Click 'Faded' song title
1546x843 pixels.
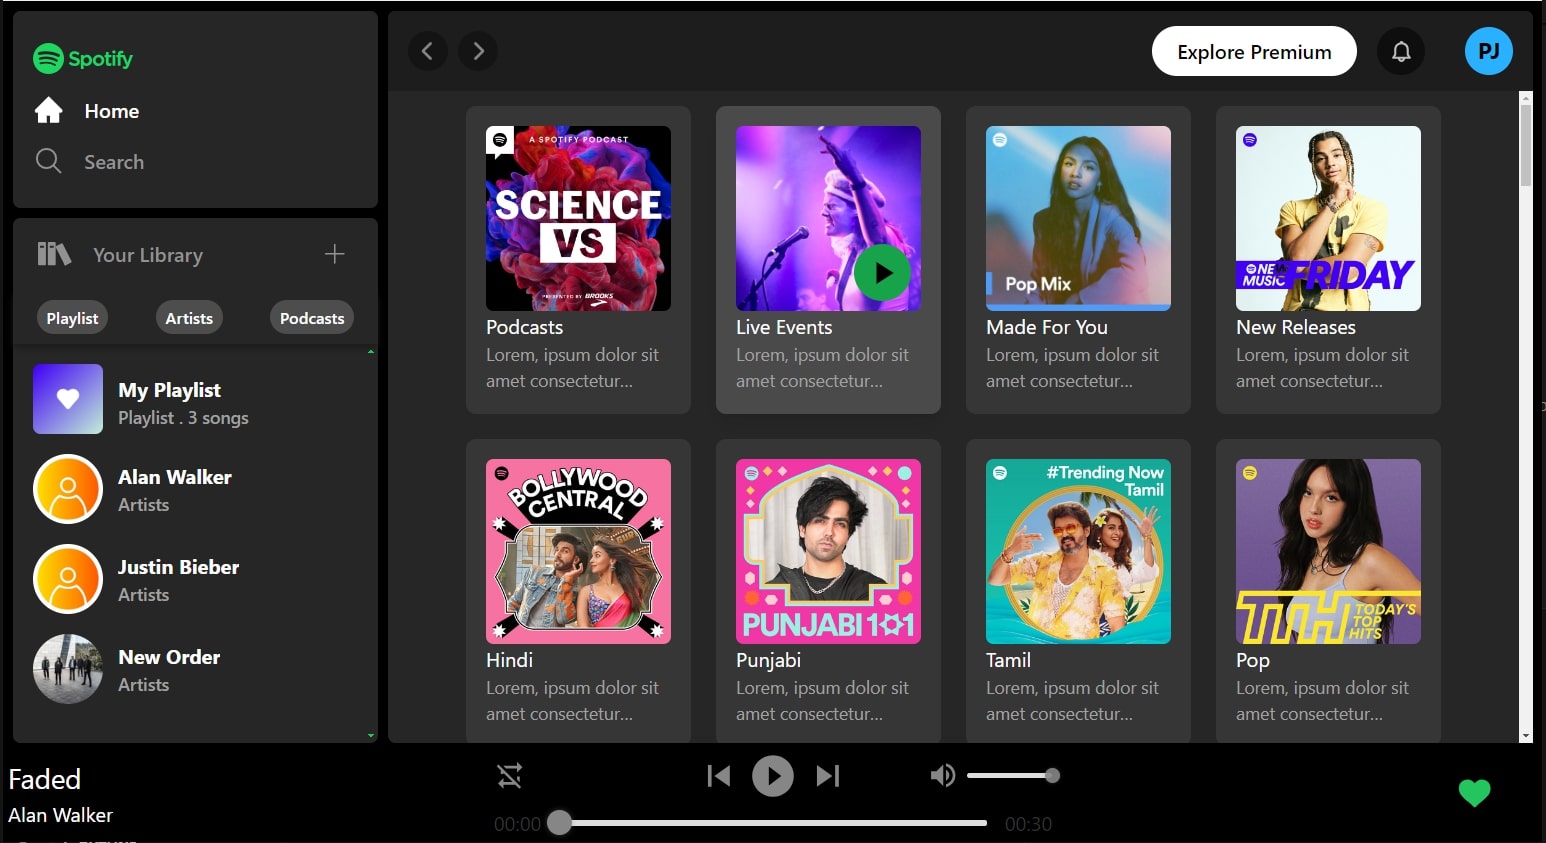[44, 779]
